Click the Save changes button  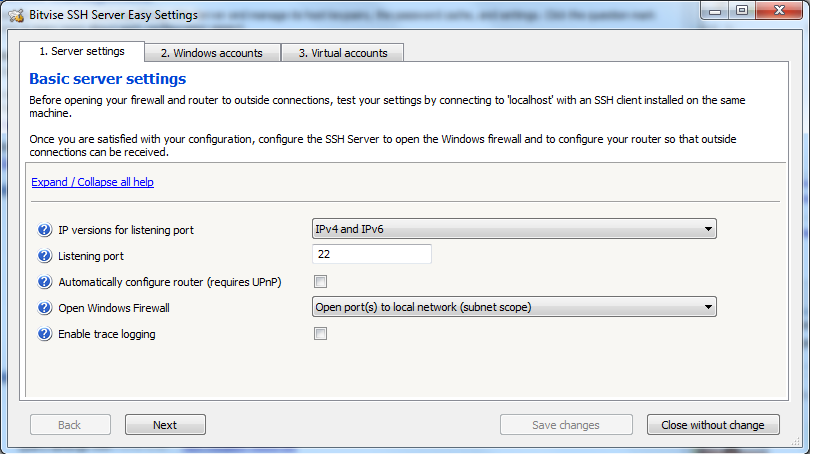(566, 425)
